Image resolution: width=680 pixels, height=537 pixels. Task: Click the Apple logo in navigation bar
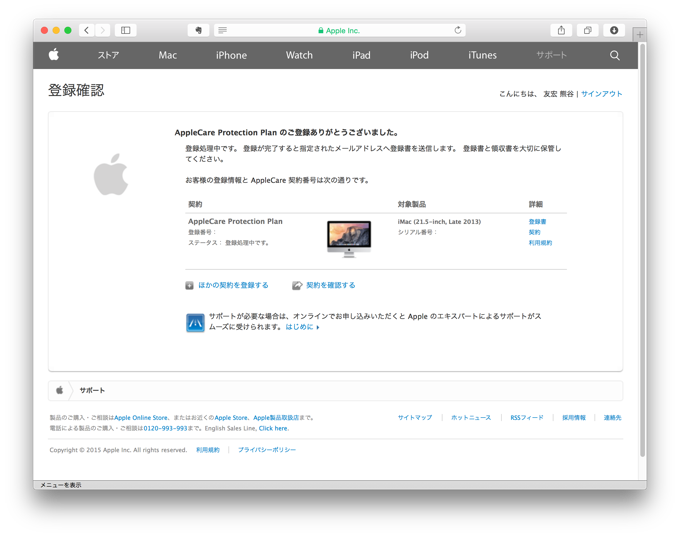click(54, 55)
